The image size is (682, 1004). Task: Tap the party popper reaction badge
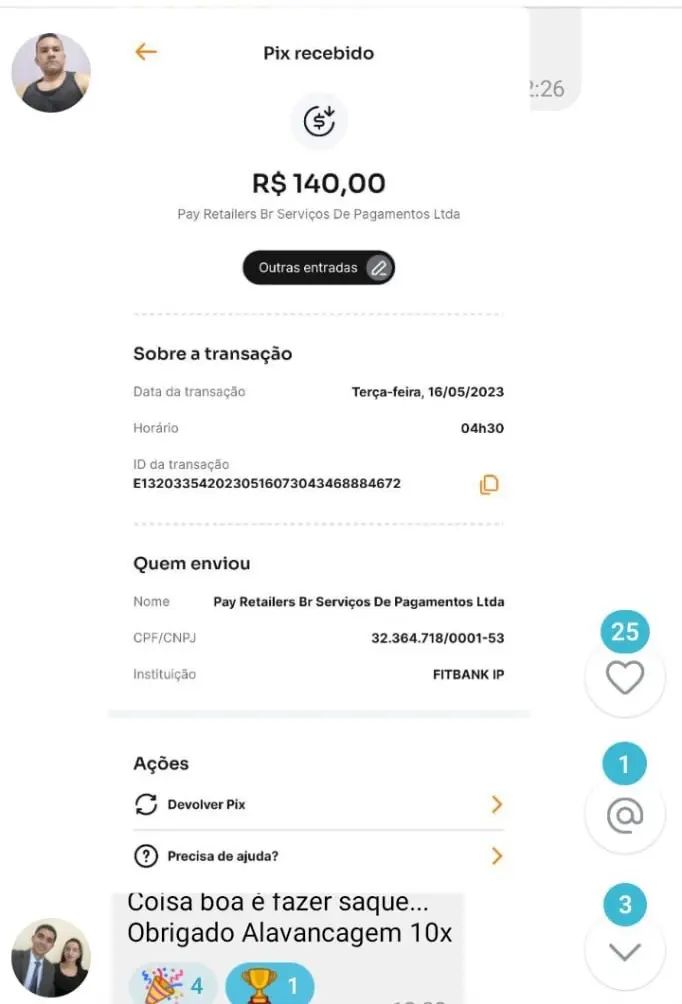pyautogui.click(x=172, y=985)
